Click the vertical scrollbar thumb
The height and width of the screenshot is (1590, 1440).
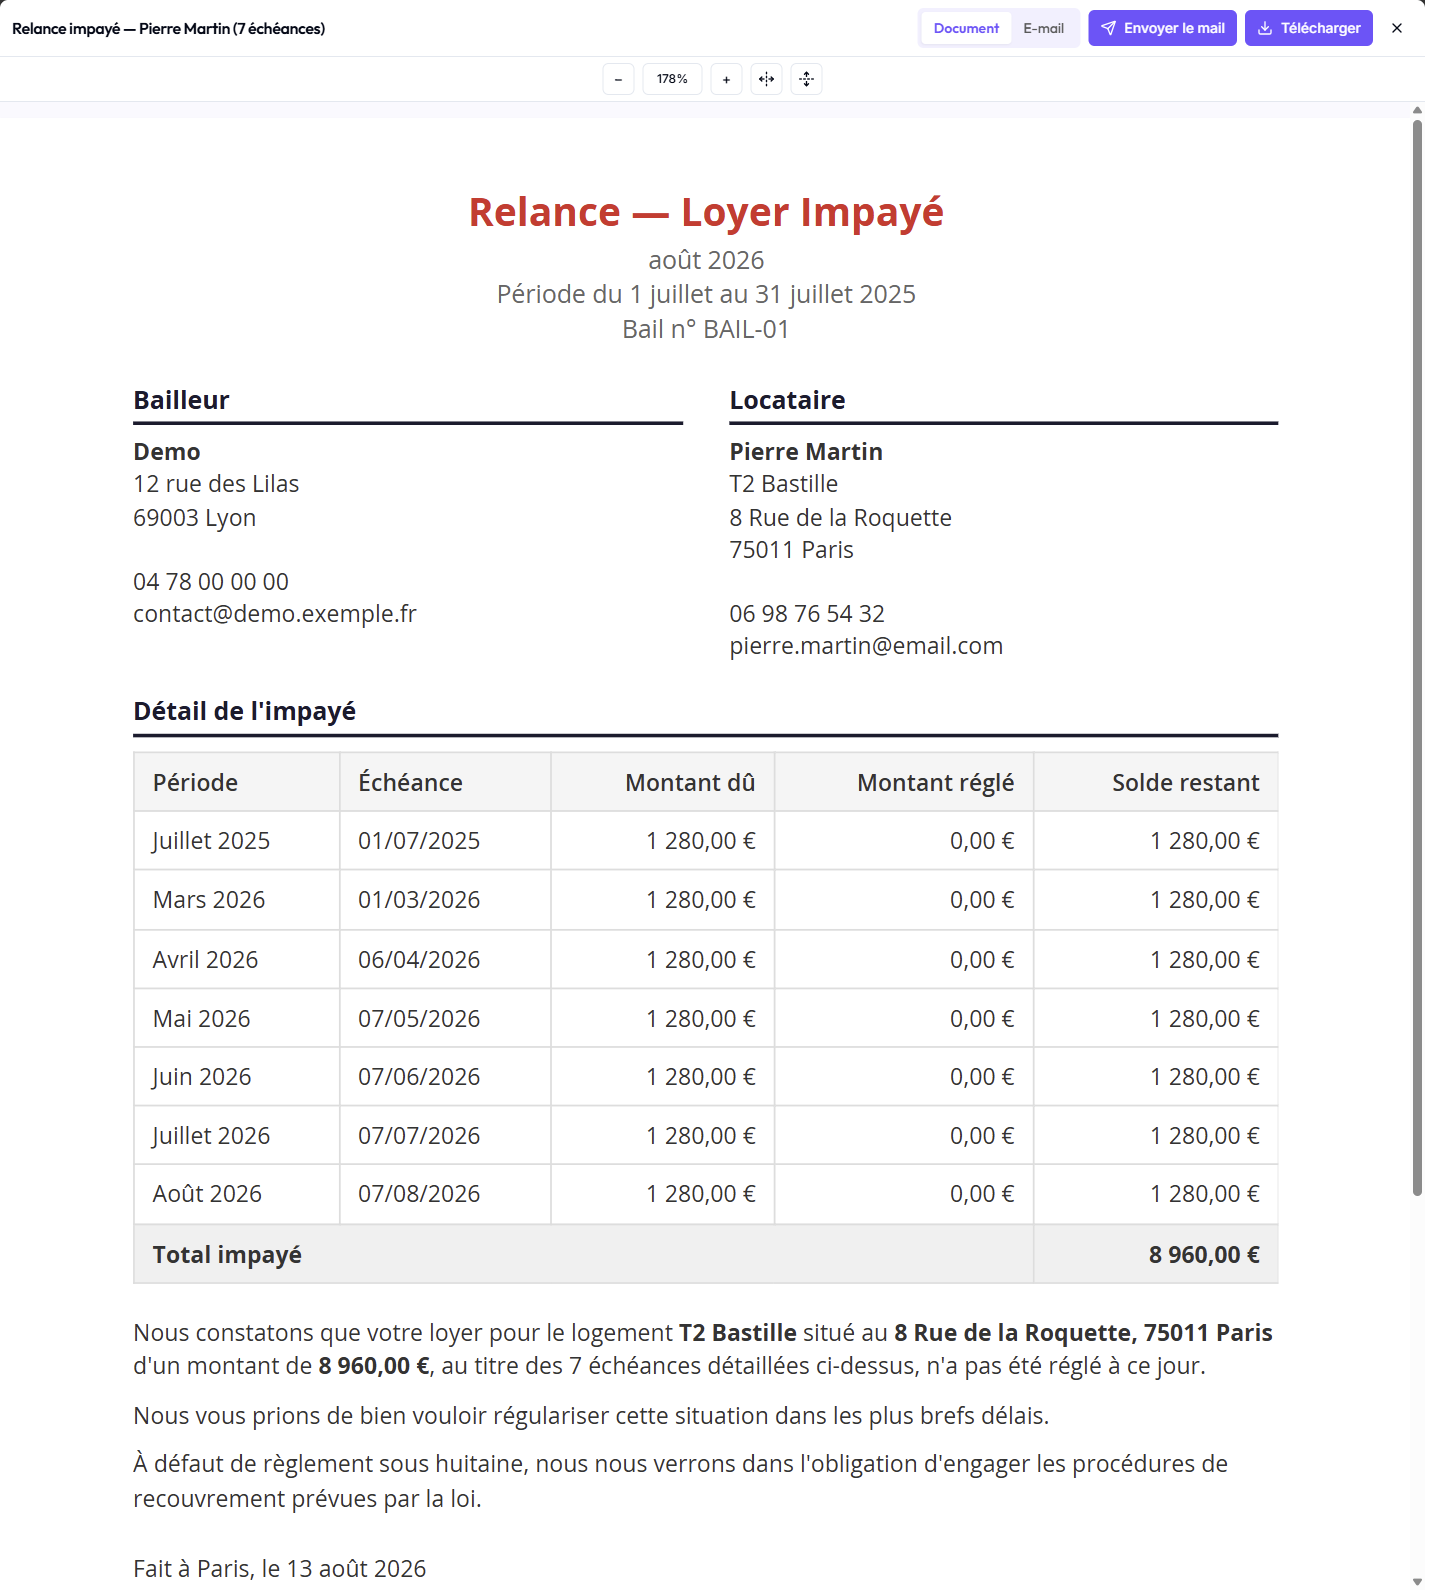tap(1417, 658)
